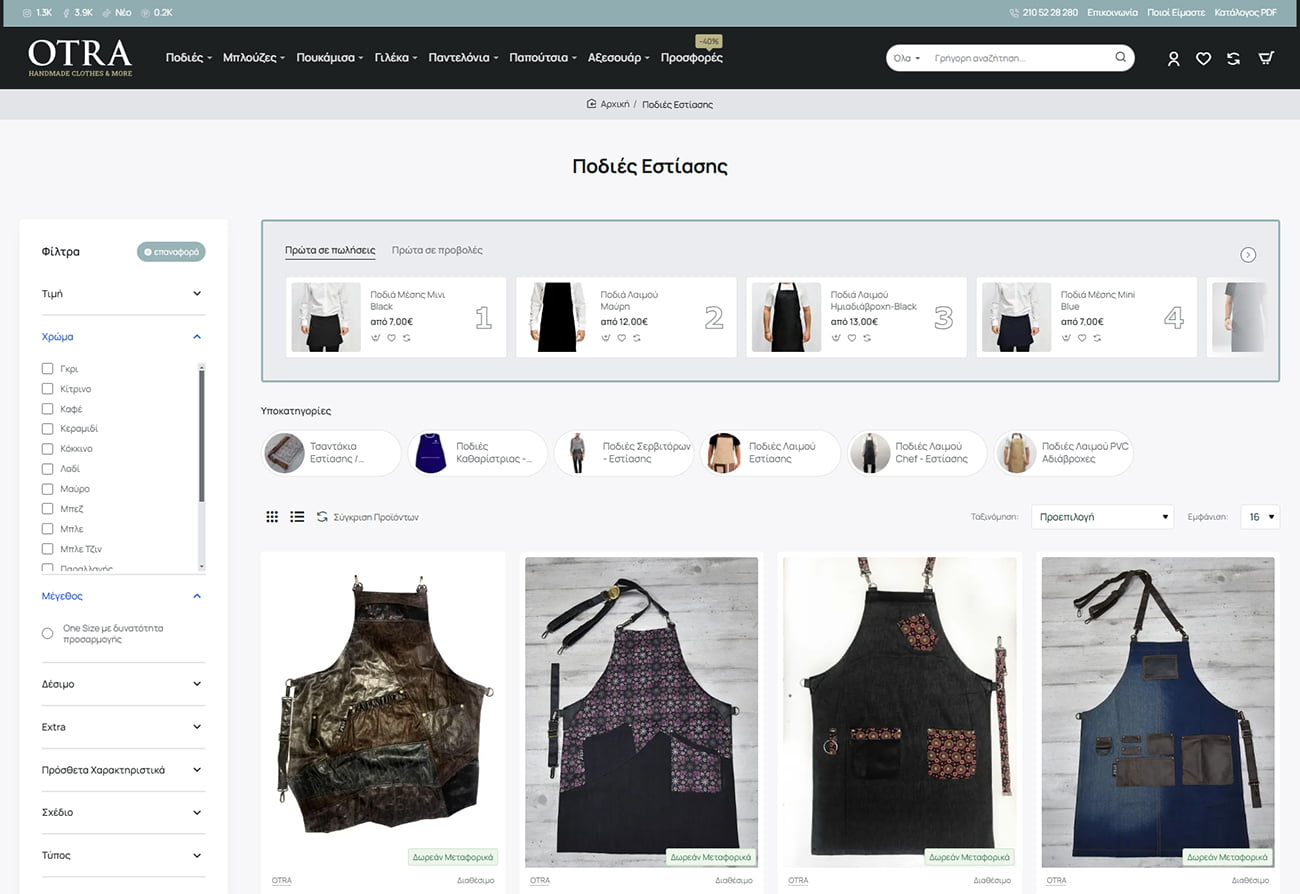Open the Κατάλογος PDF link
The height and width of the screenshot is (894, 1300).
[1245, 13]
